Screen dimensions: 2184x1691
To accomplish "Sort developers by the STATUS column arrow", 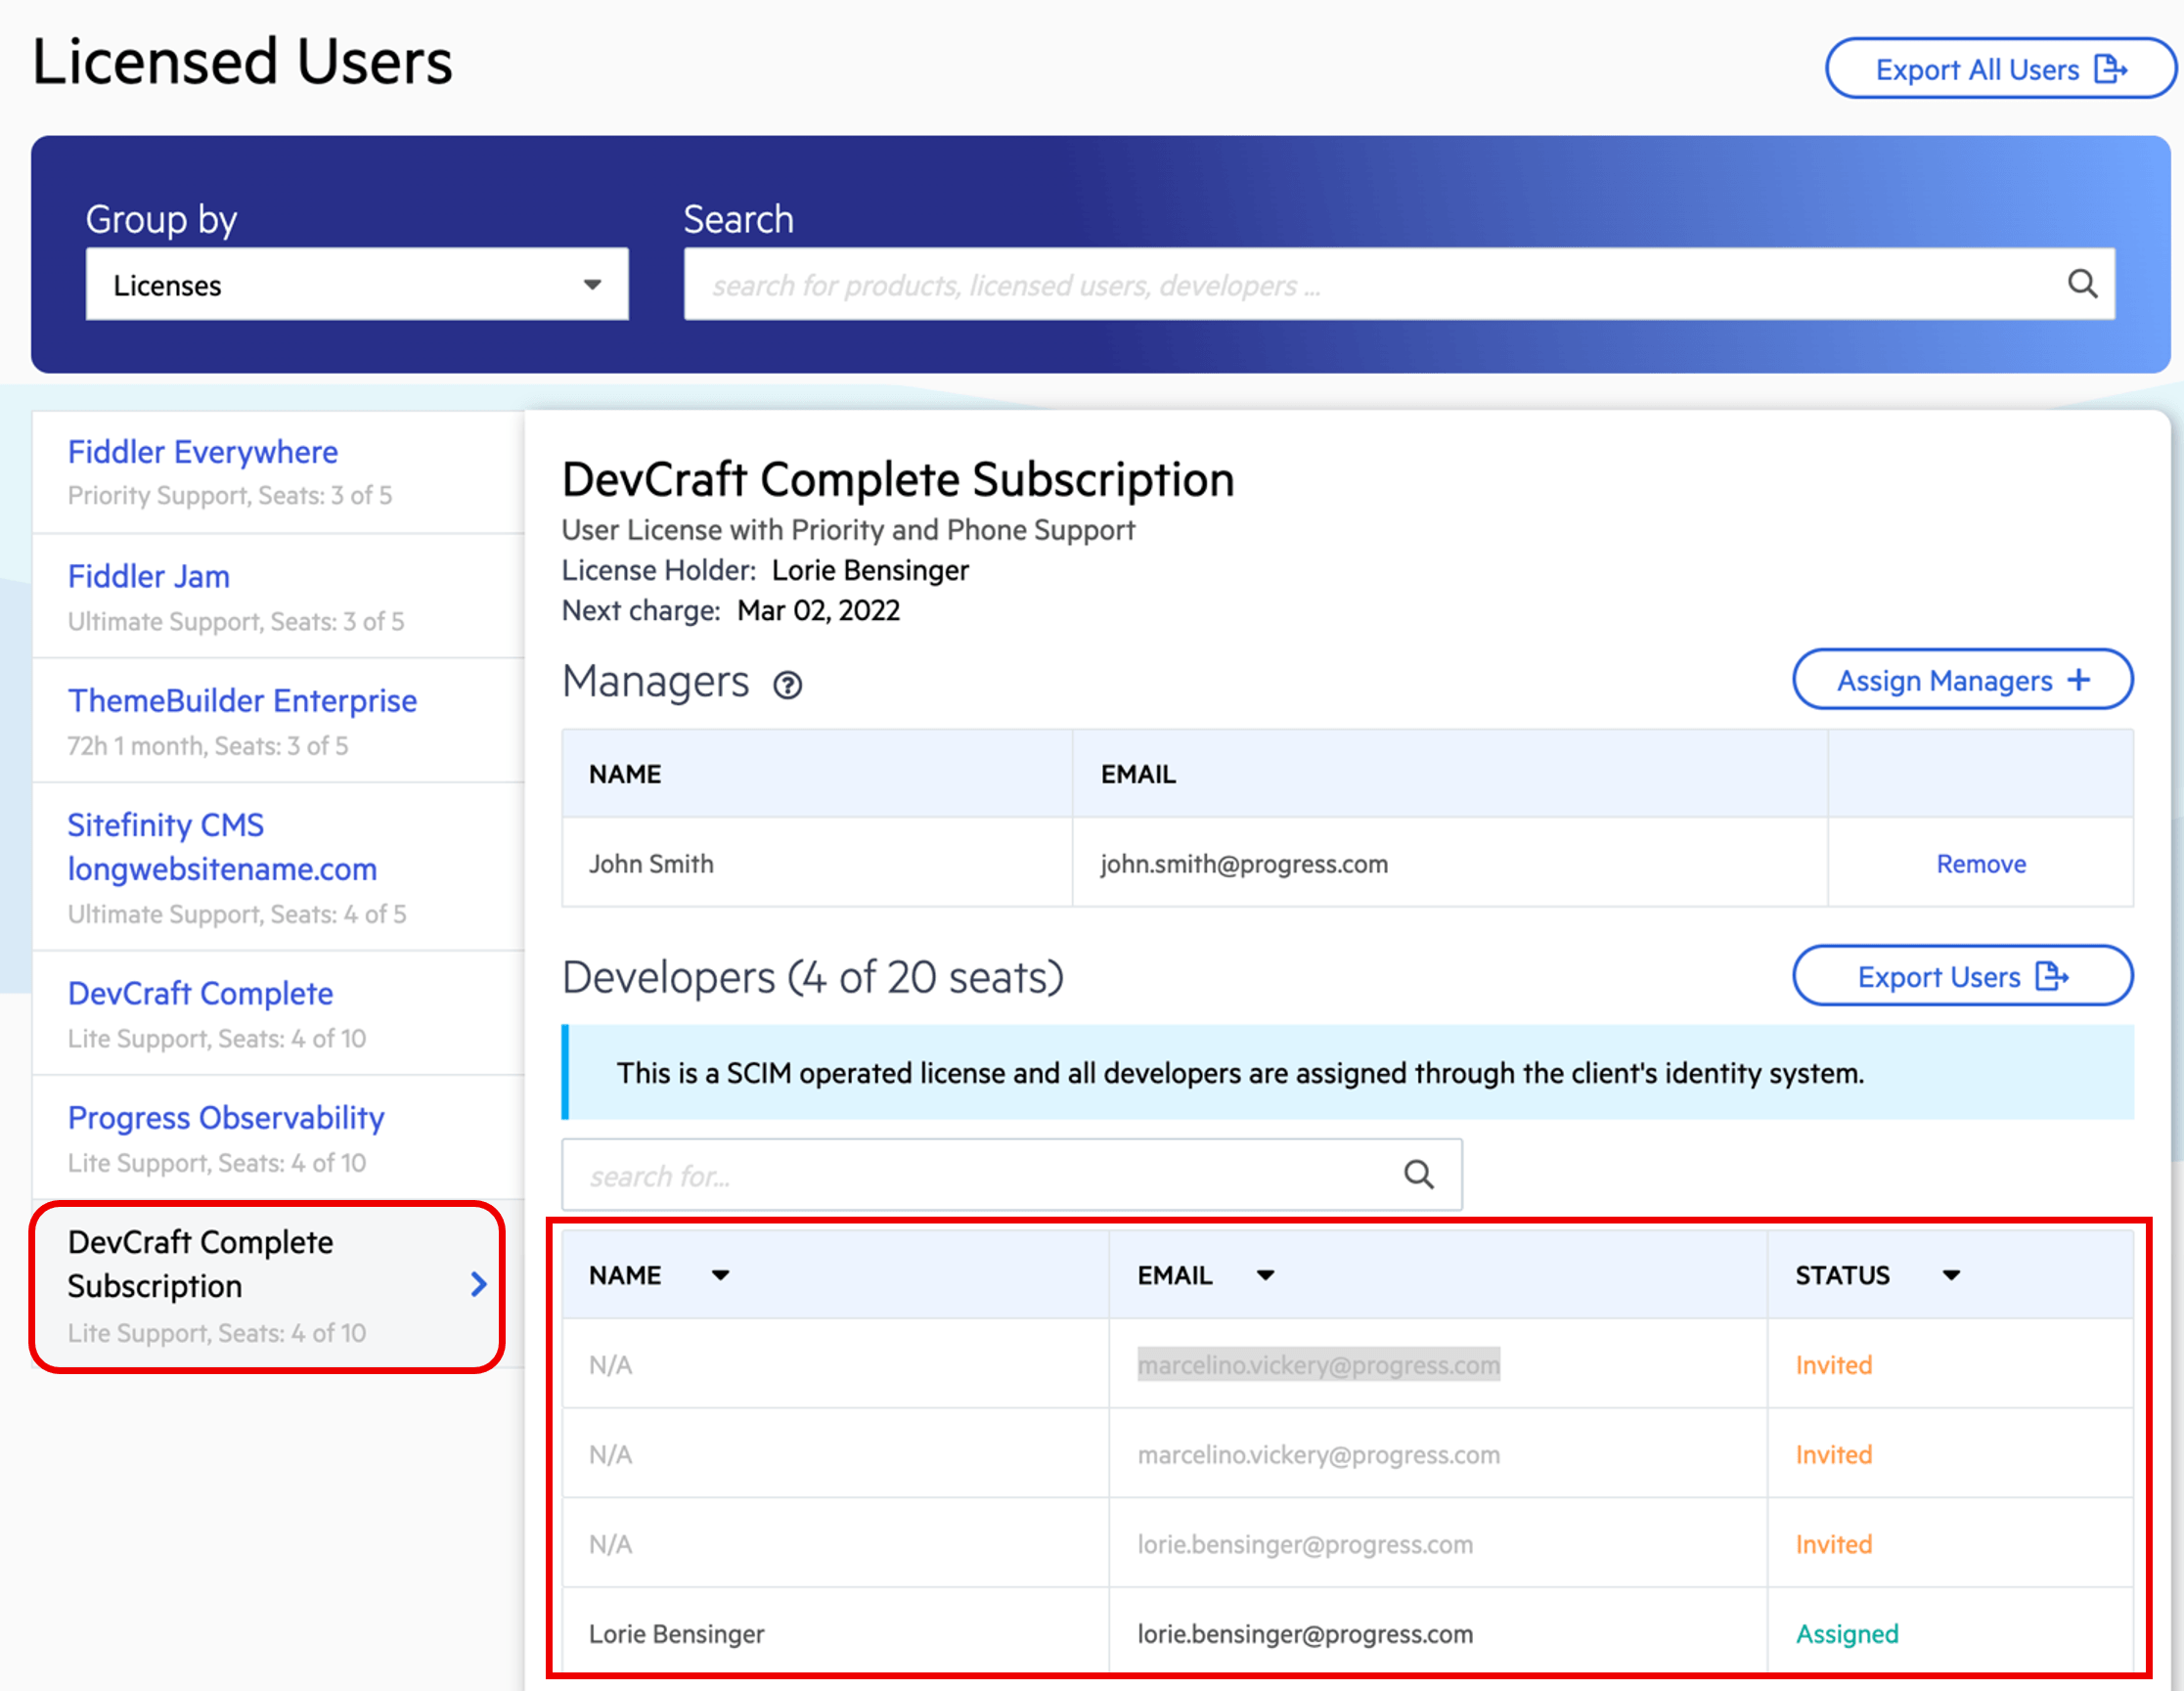I will point(1951,1276).
